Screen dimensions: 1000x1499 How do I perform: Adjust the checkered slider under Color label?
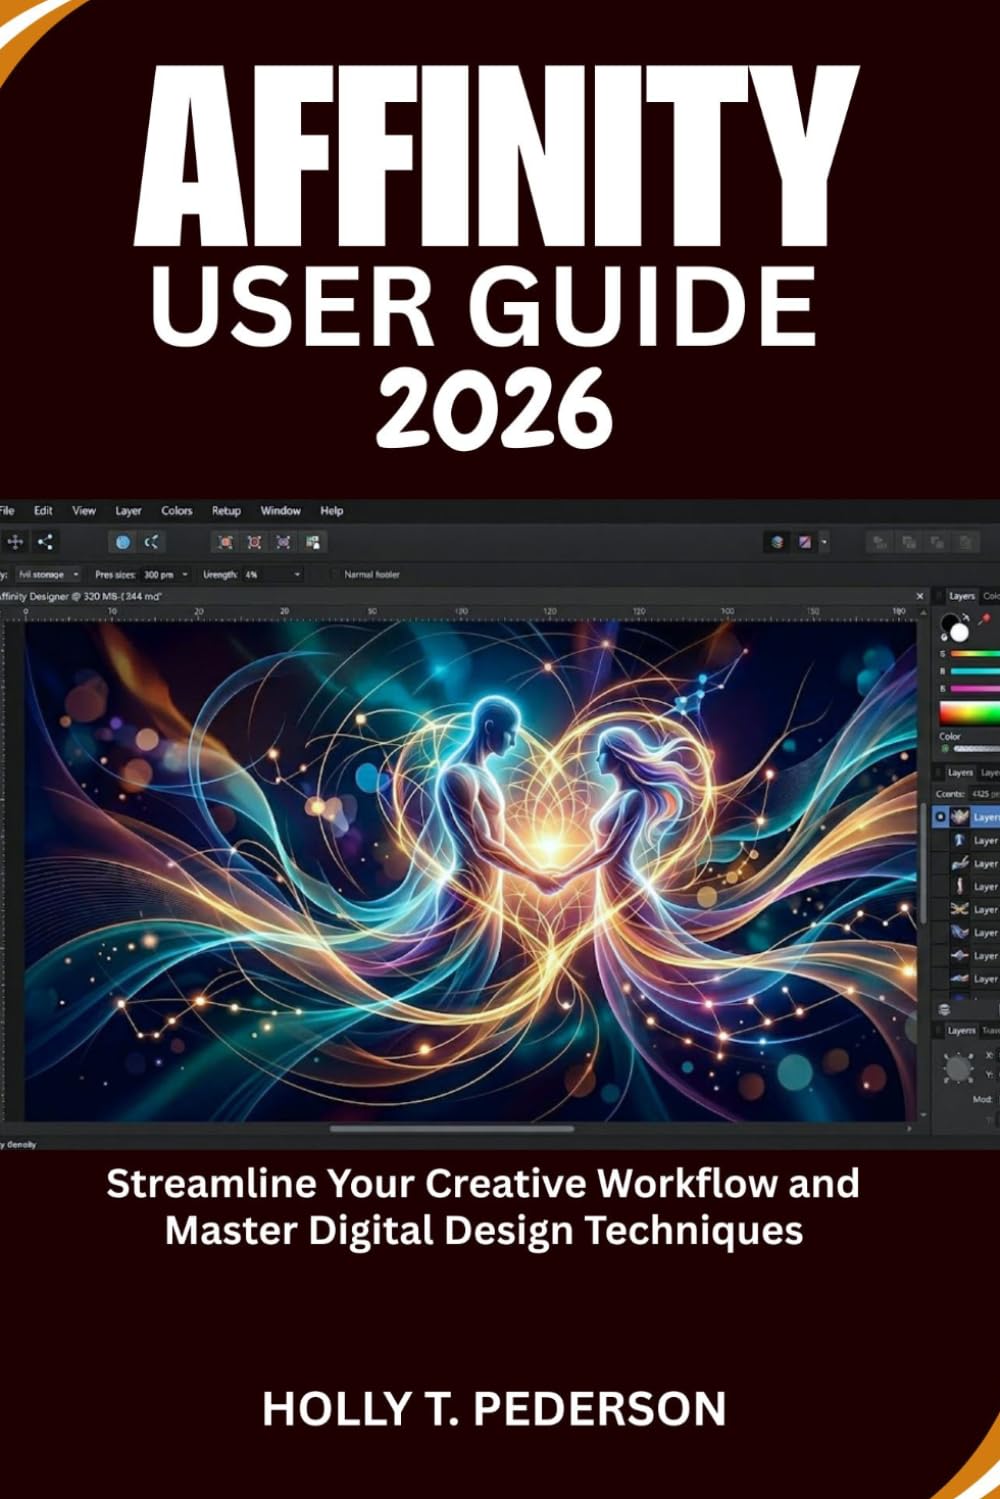coord(977,748)
